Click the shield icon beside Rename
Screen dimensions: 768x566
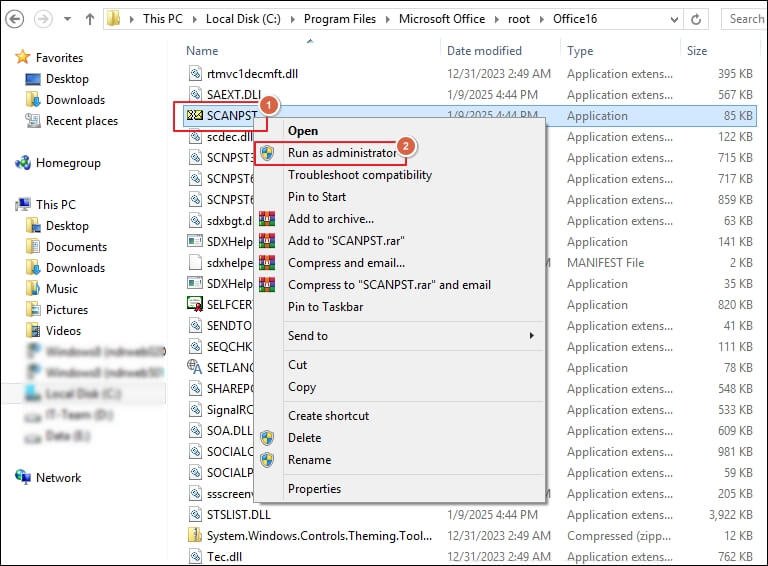coord(267,460)
